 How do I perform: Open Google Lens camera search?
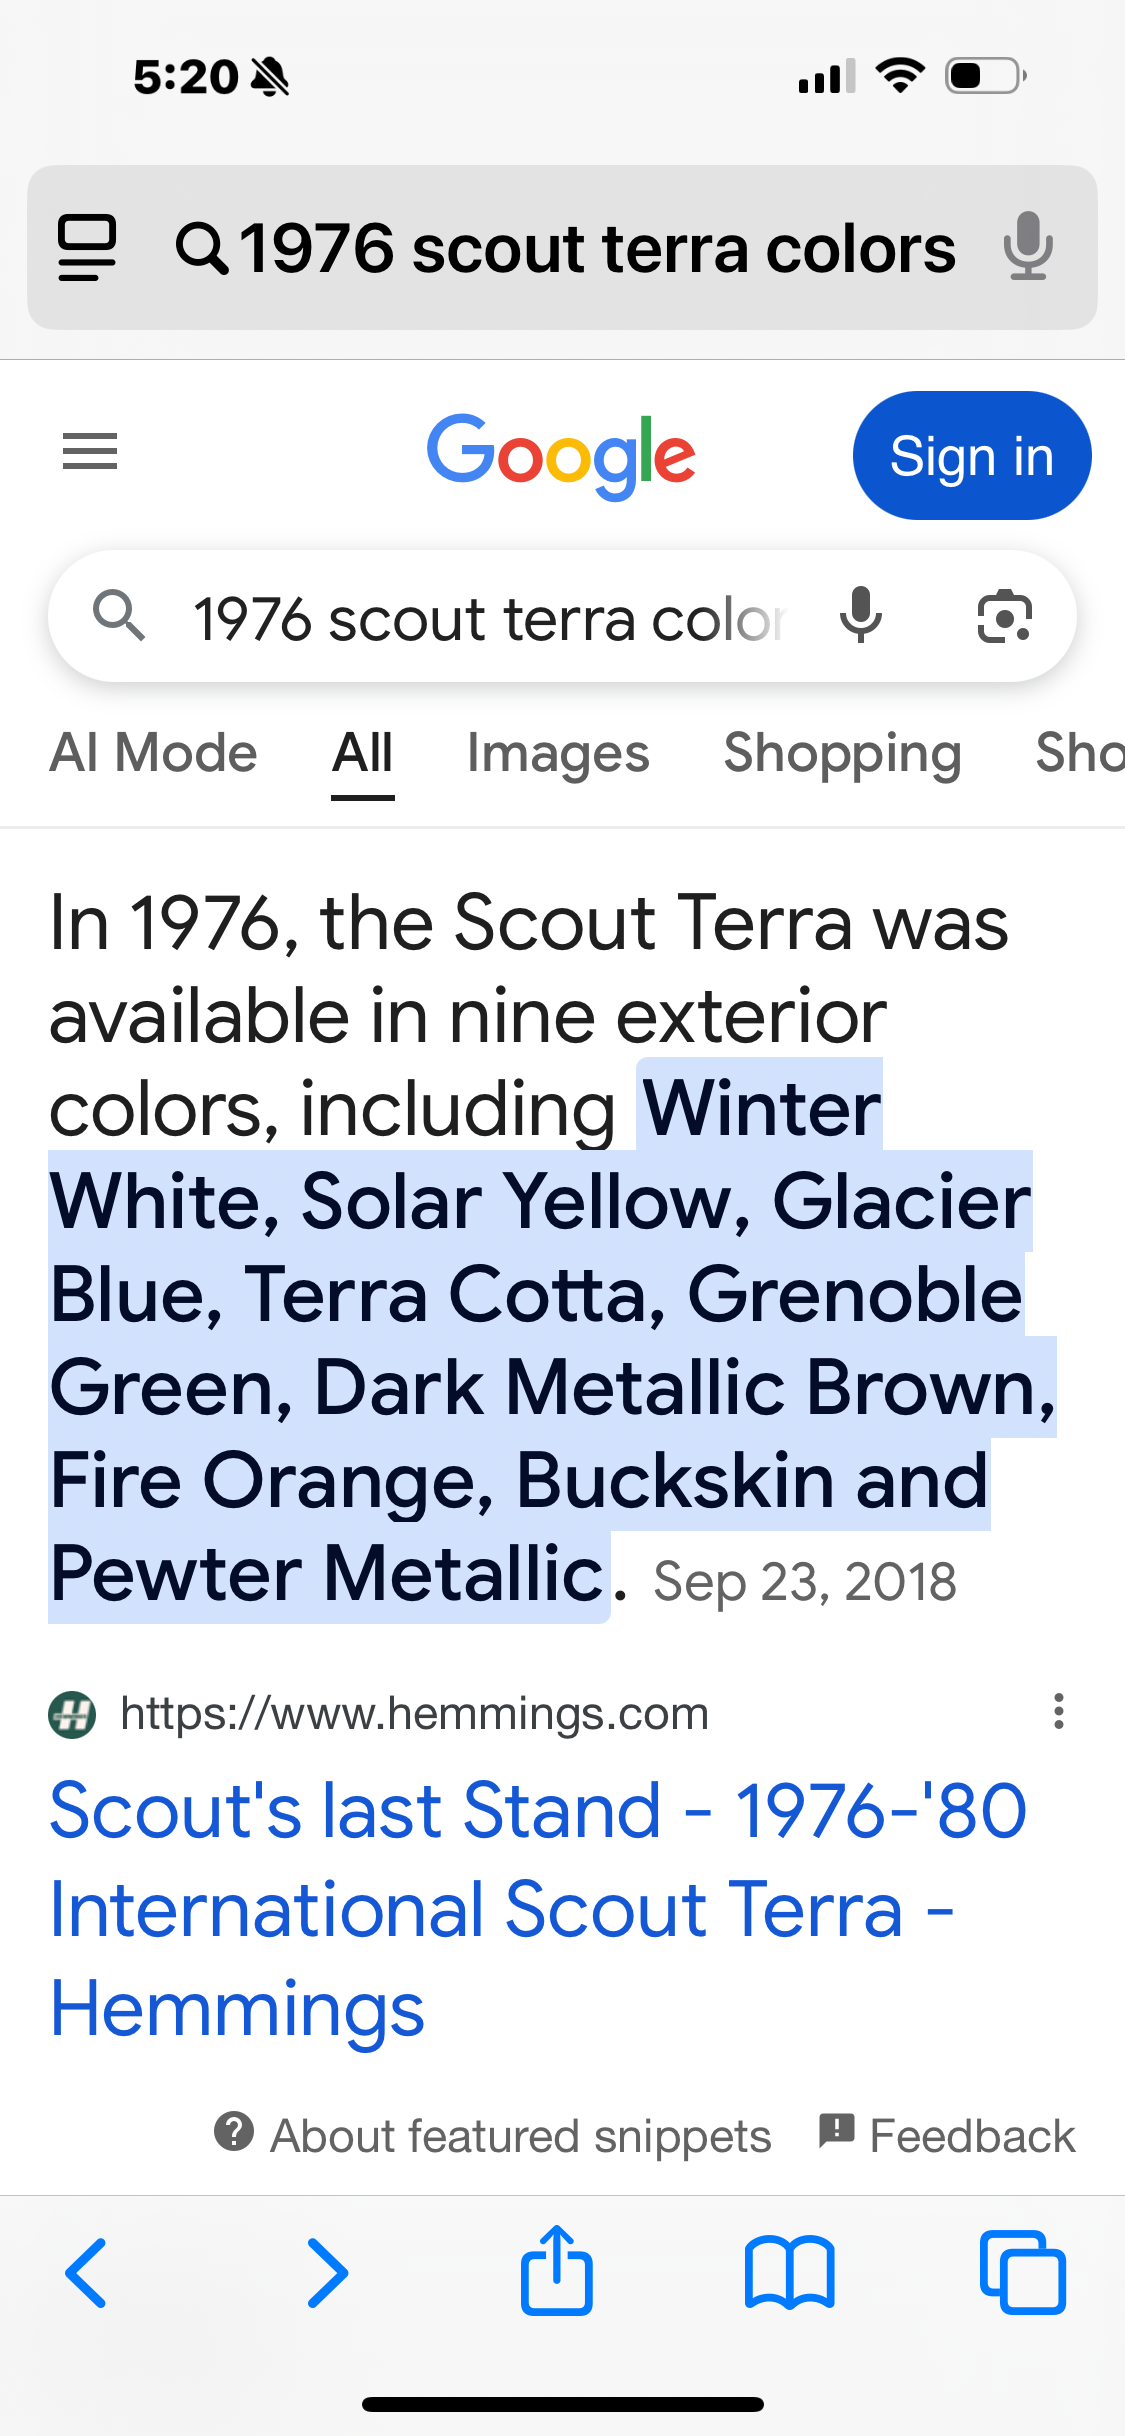click(x=1004, y=616)
